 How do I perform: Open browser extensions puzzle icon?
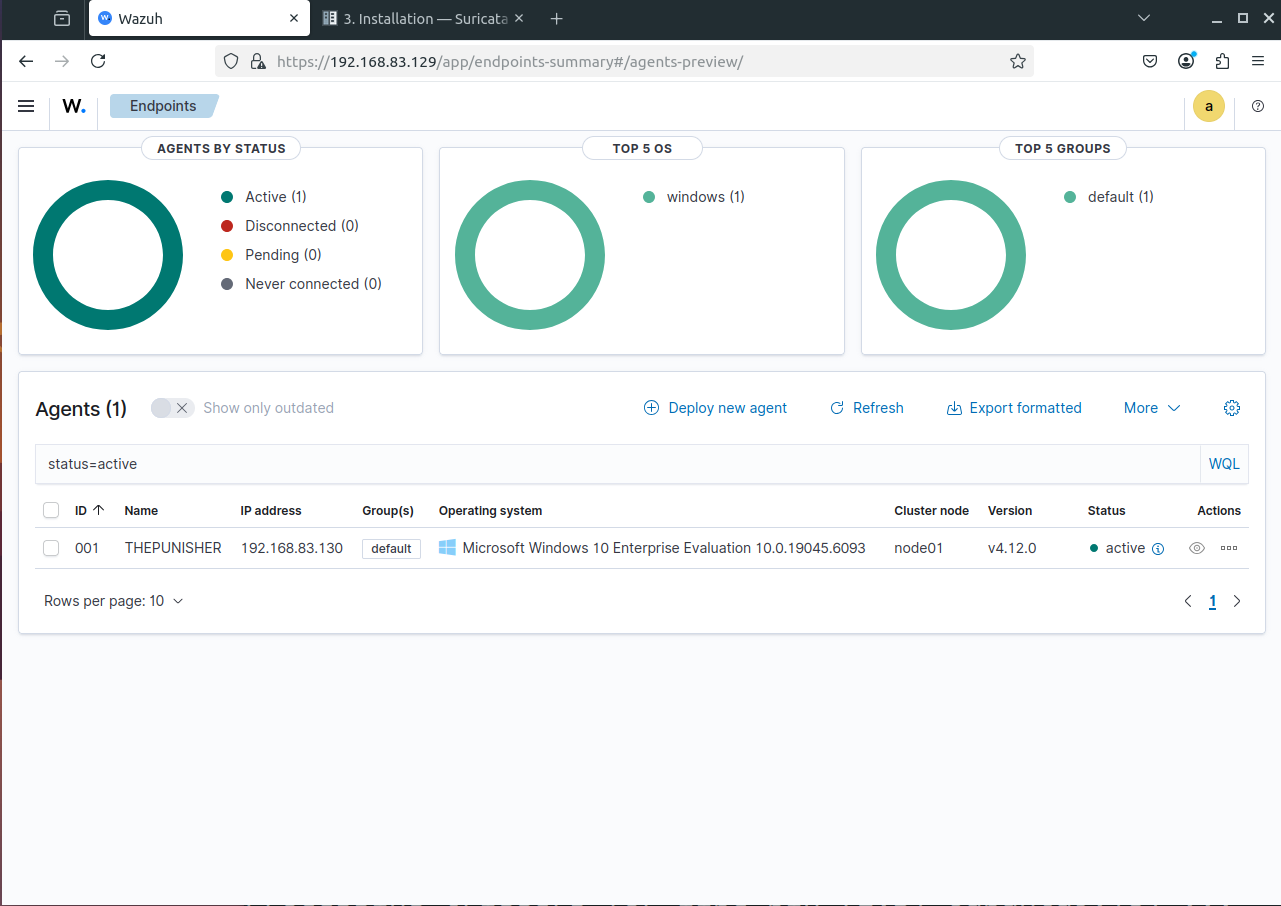pos(1222,61)
